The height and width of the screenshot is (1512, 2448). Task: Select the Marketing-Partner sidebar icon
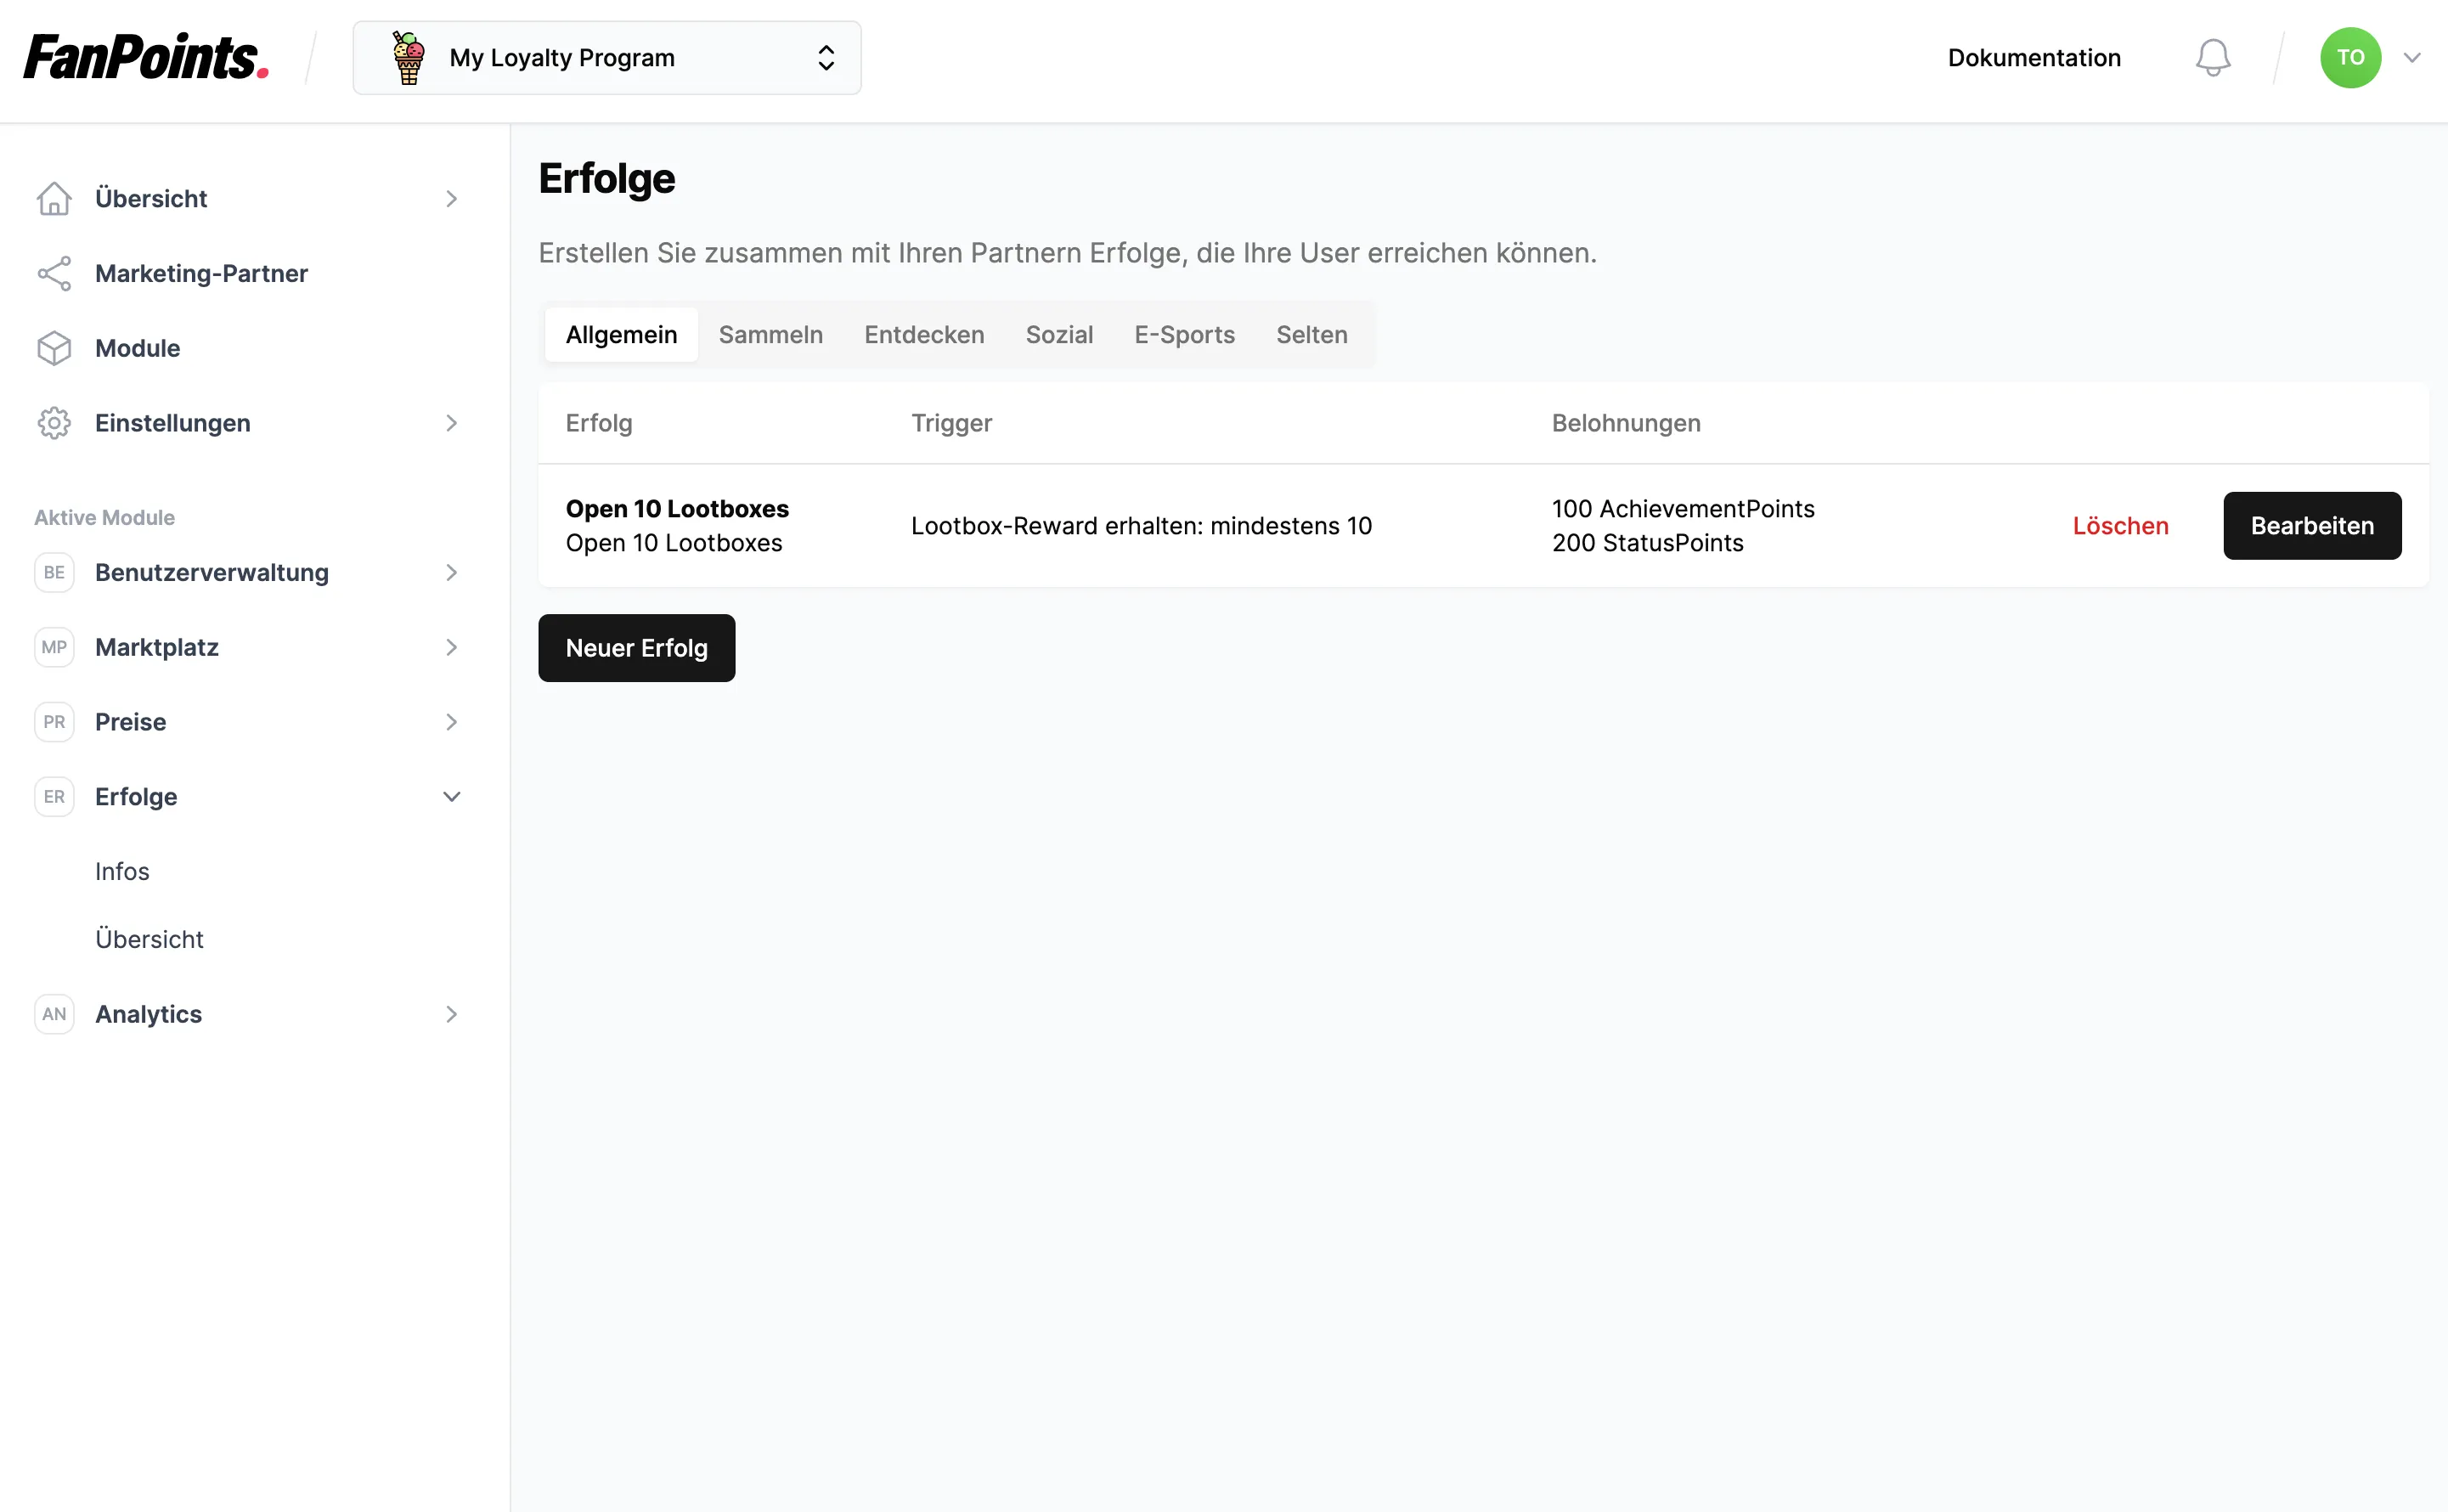point(54,273)
